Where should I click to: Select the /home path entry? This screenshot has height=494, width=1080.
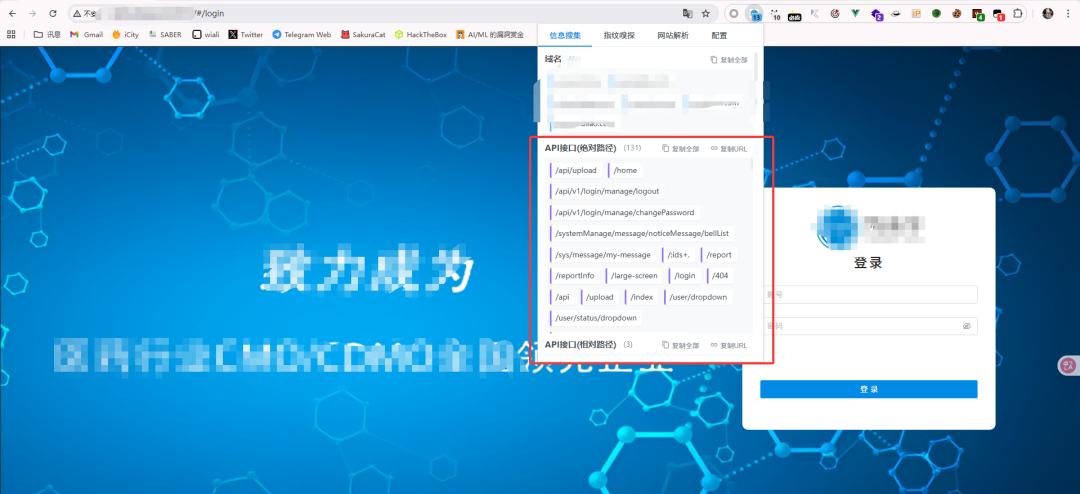625,170
